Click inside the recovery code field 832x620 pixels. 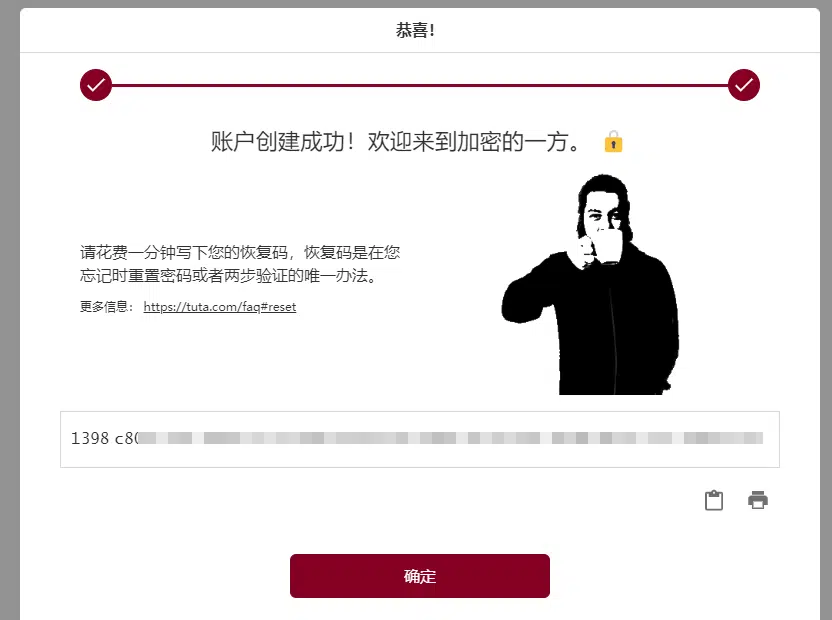420,440
